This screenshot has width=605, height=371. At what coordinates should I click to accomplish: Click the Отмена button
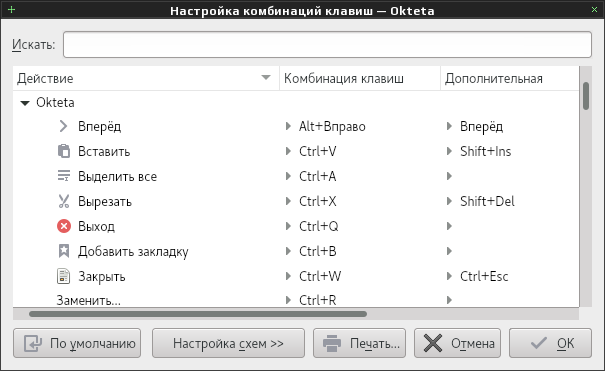(x=457, y=343)
